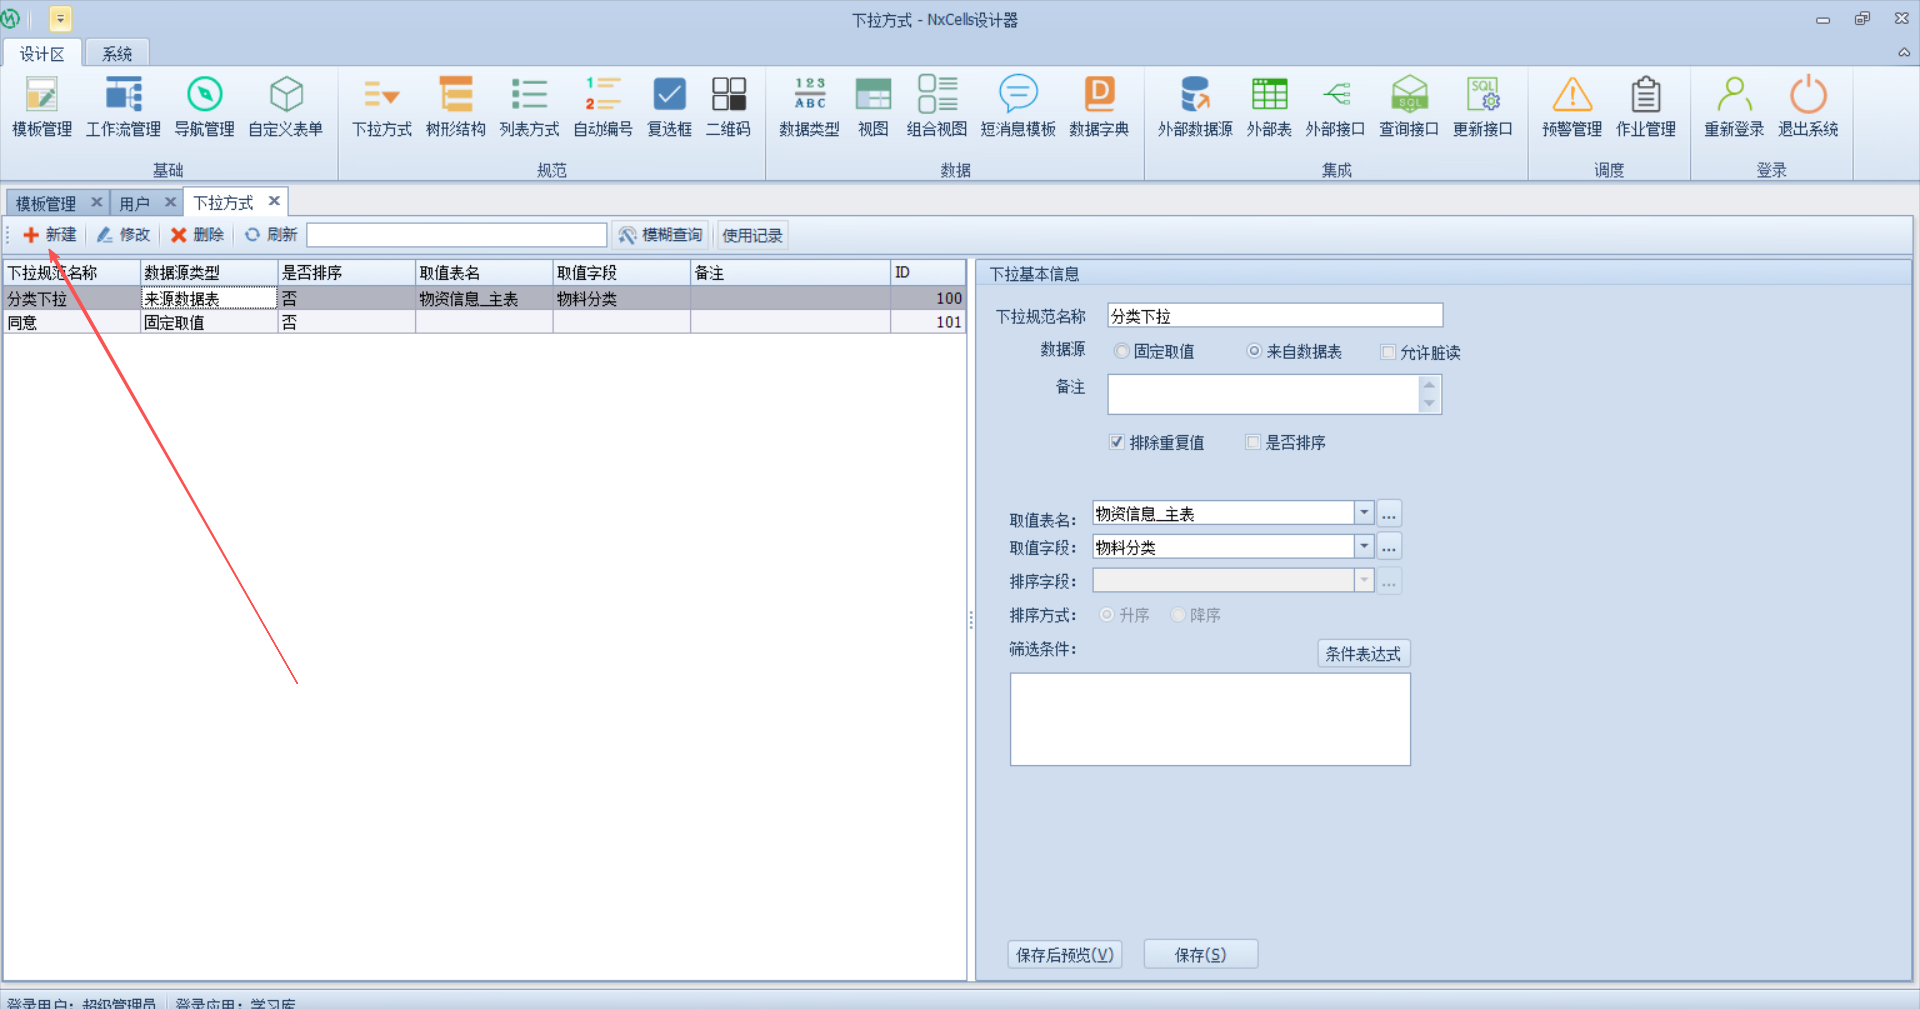
Task: Click the 预警管理 warning icon
Action: pyautogui.click(x=1571, y=96)
